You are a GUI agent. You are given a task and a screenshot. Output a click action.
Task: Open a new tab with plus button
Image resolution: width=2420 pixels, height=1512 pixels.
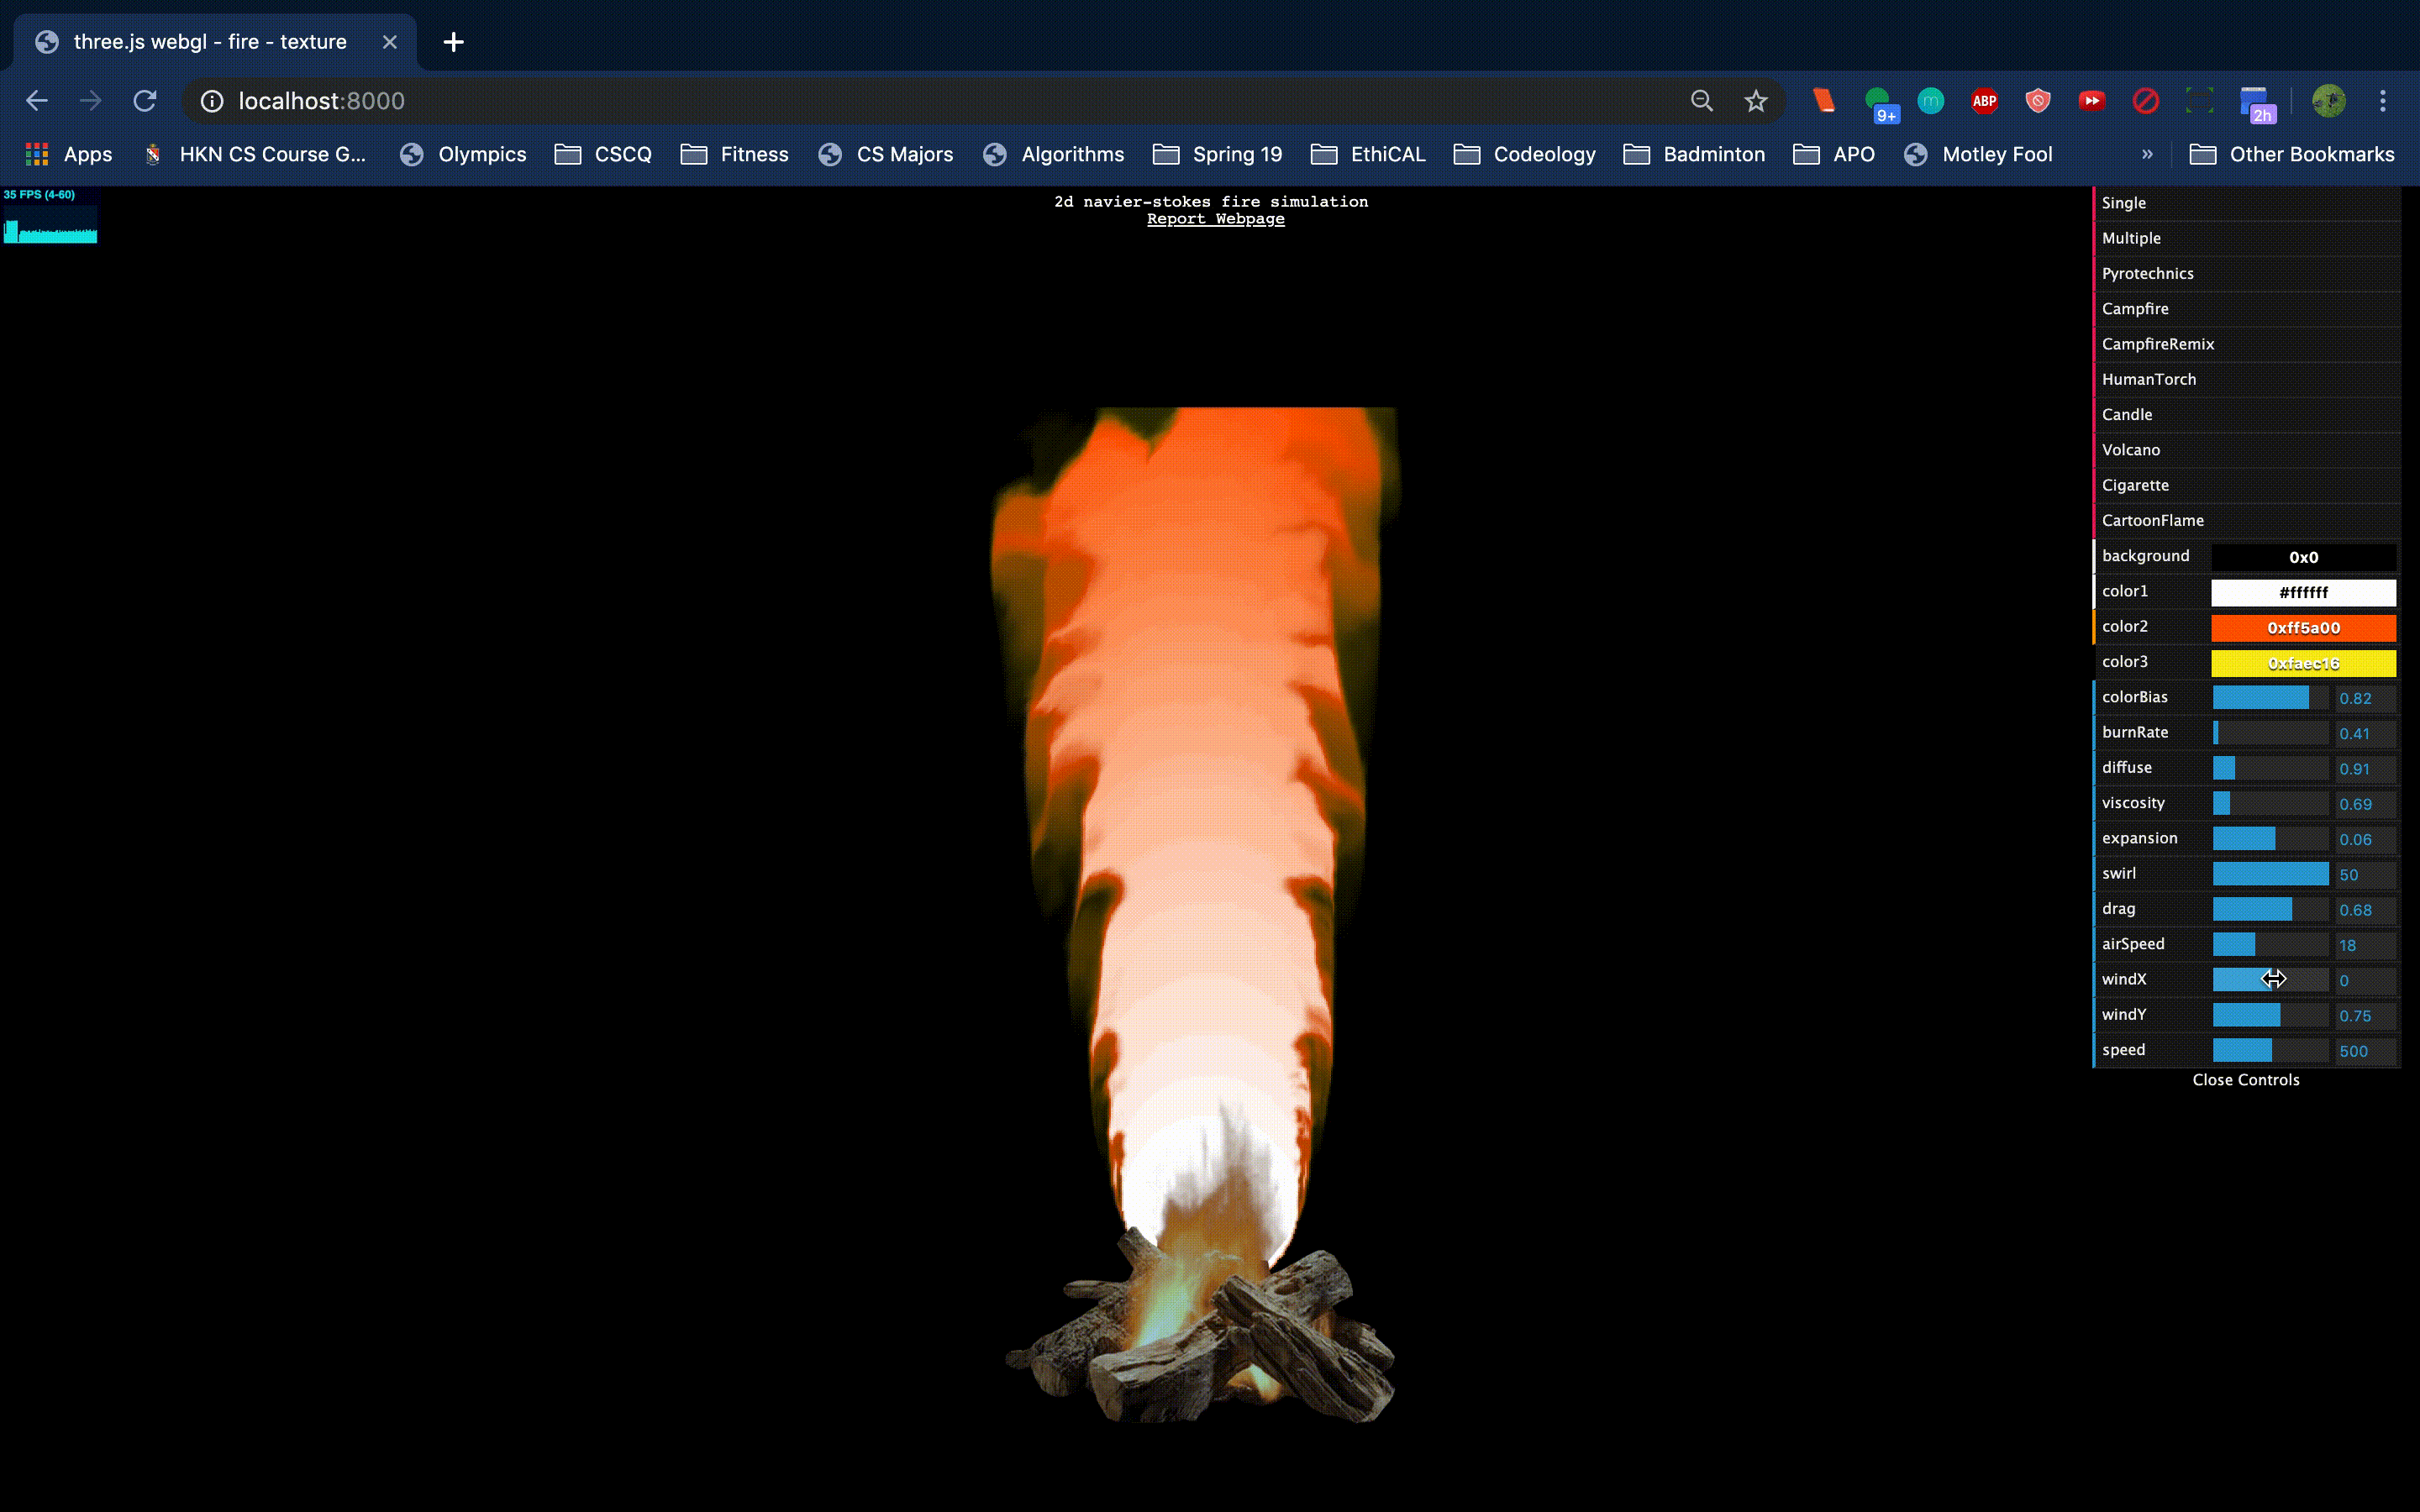(x=453, y=42)
